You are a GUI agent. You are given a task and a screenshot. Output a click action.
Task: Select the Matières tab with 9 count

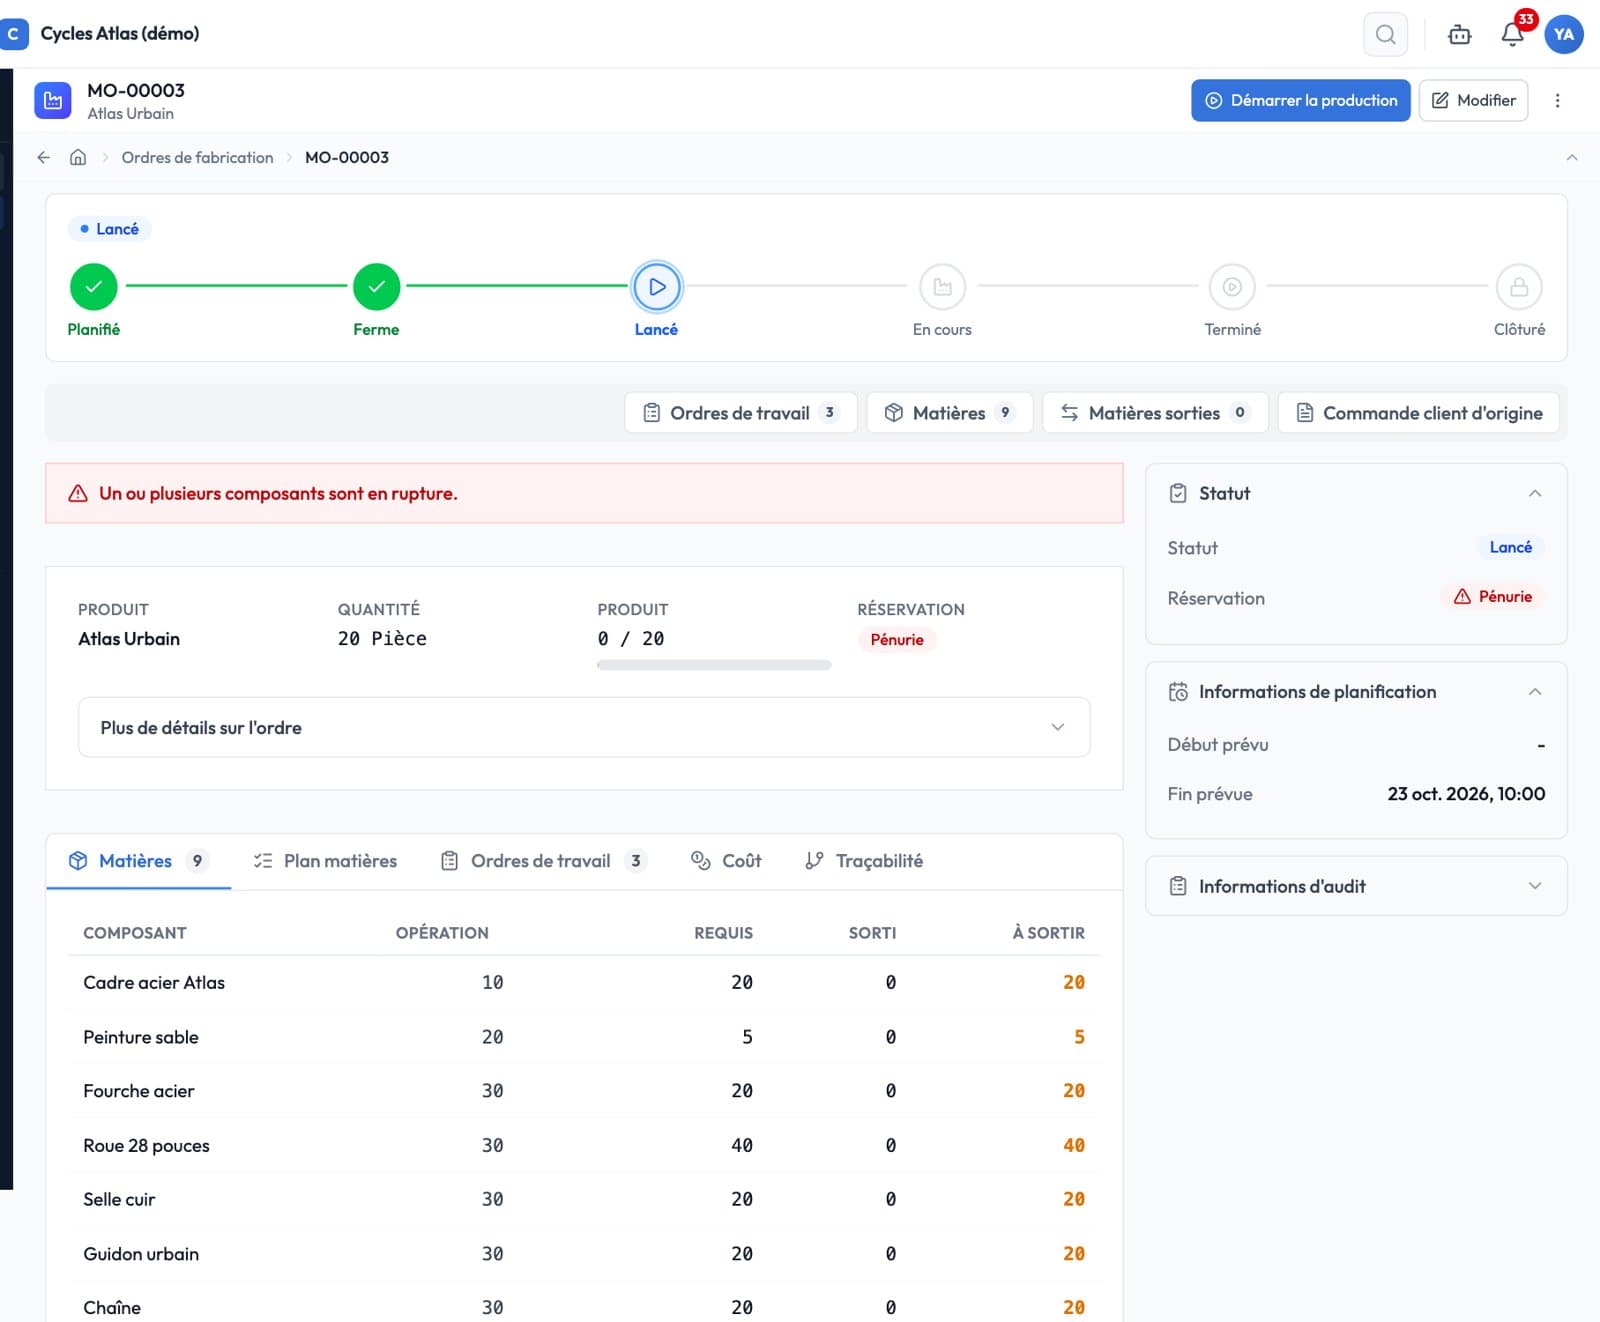tap(138, 861)
